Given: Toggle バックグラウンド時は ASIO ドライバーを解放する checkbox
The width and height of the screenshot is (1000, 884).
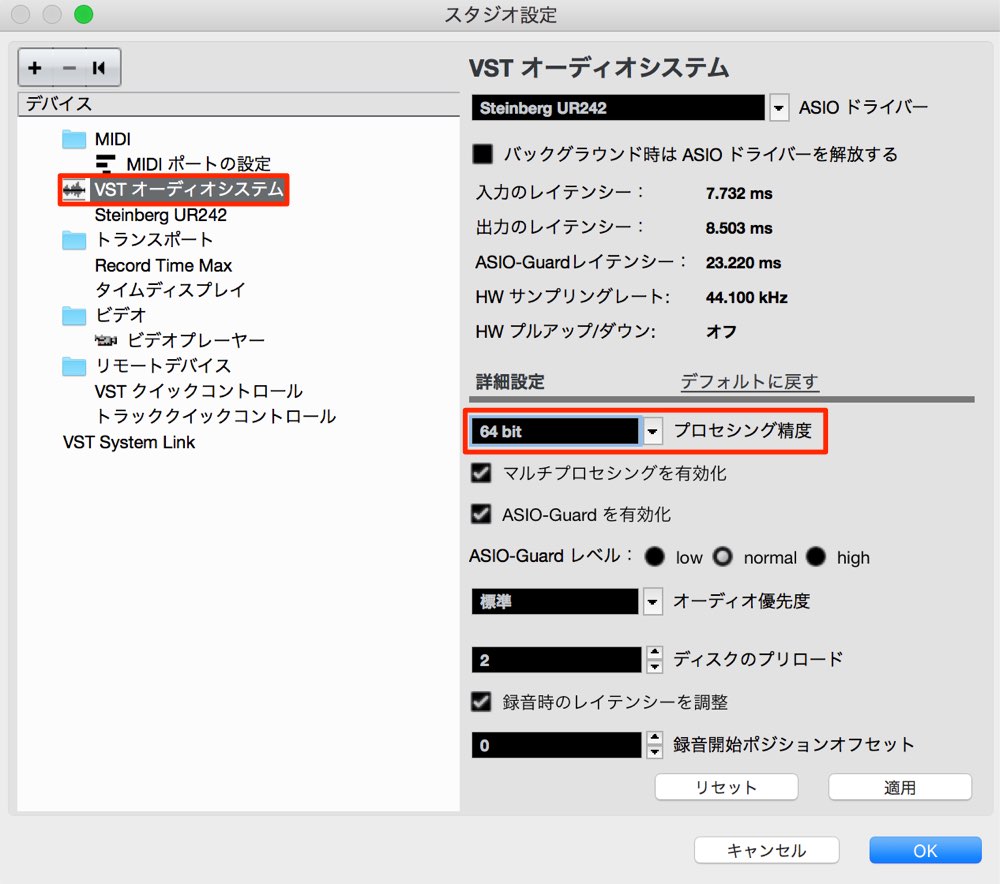Looking at the screenshot, I should pos(483,154).
